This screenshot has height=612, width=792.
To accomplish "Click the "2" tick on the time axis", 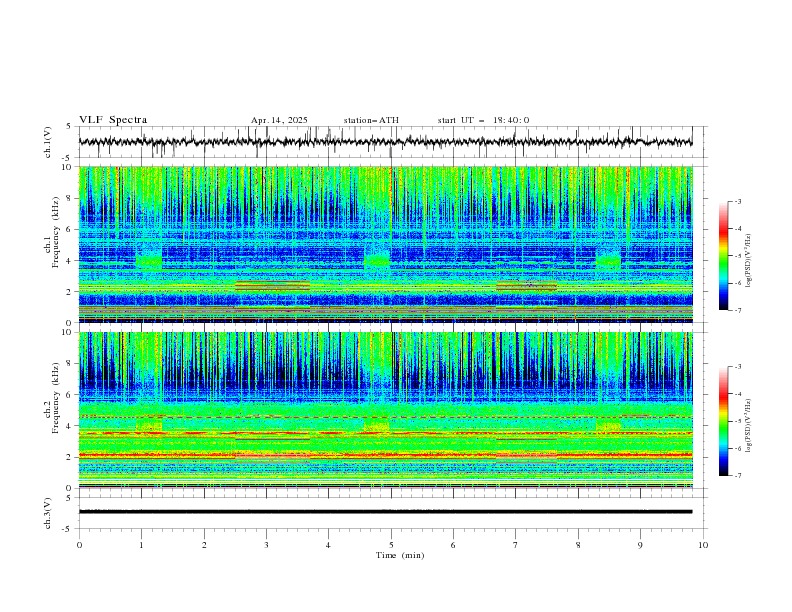I will [x=204, y=545].
